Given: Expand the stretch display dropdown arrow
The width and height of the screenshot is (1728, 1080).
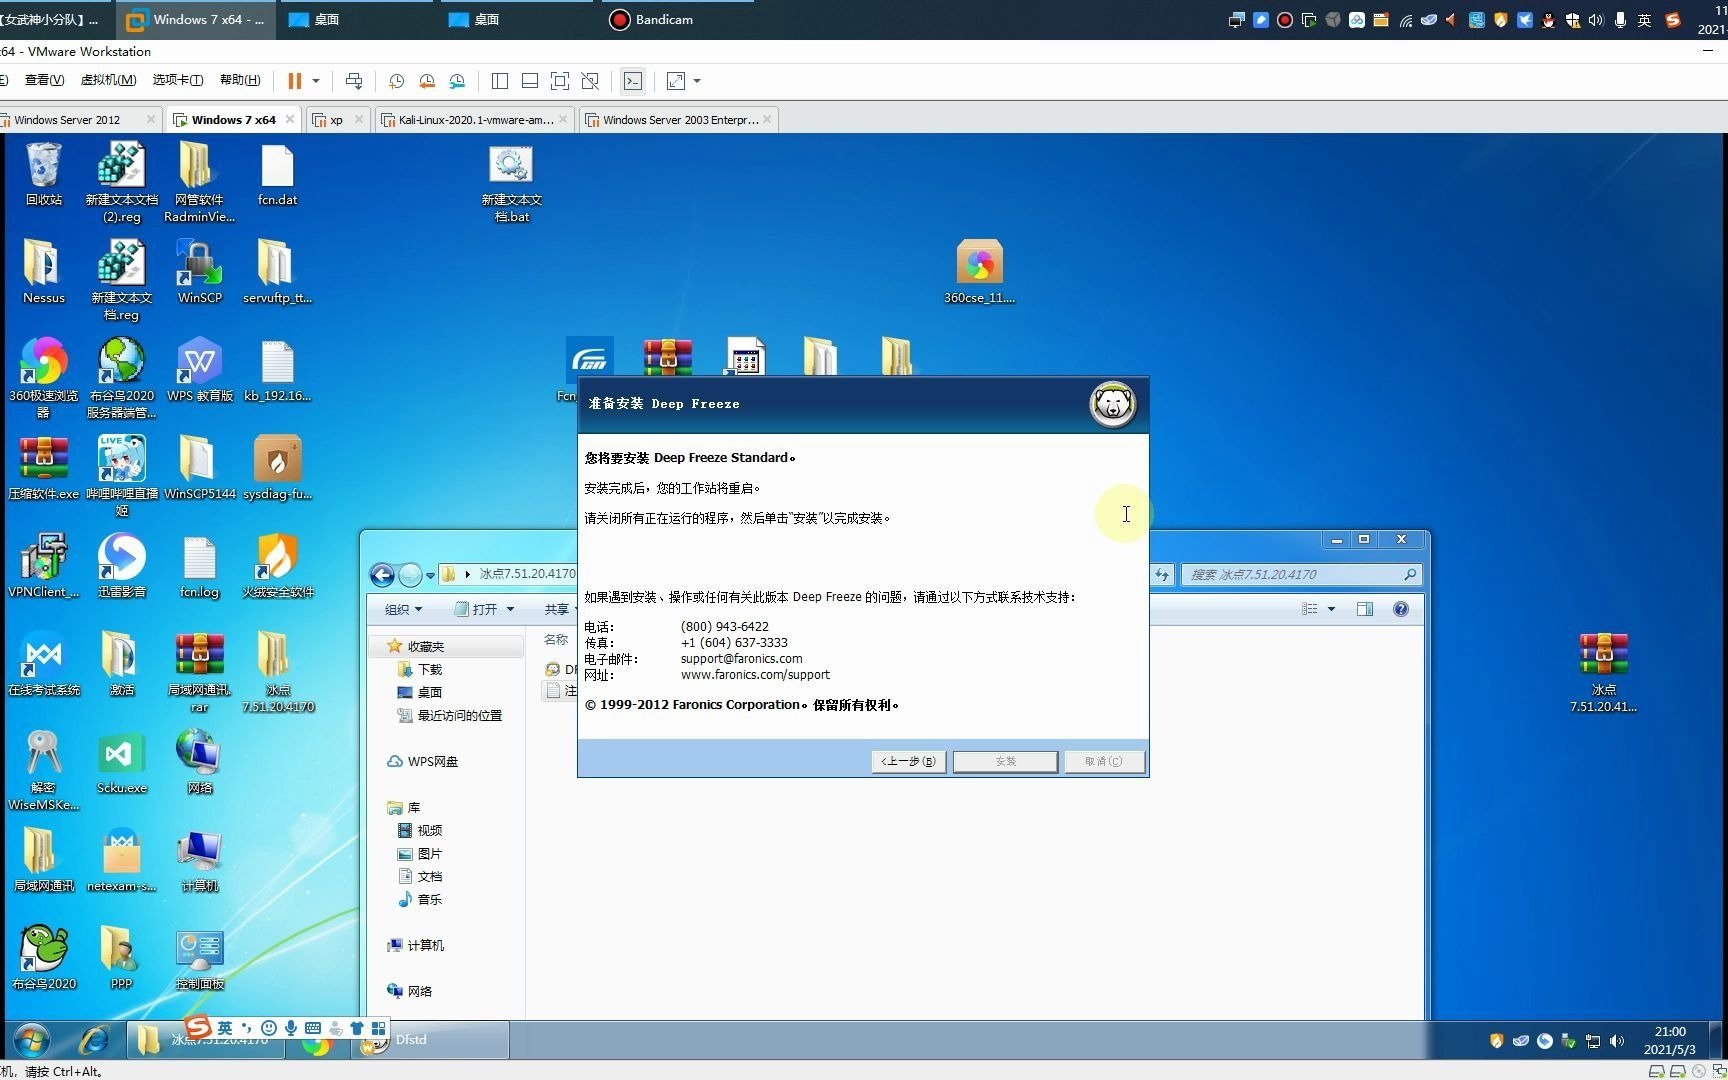Looking at the screenshot, I should click(x=697, y=81).
